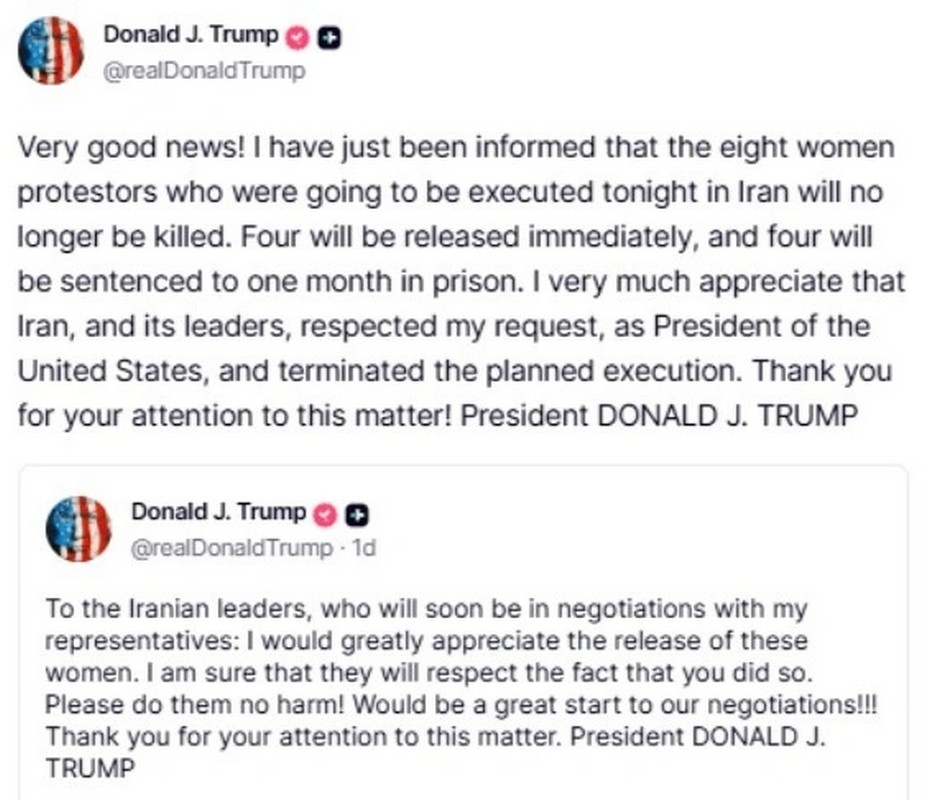Click "Donald J. Trump" name in the quoted post
The height and width of the screenshot is (800, 930).
[x=219, y=513]
